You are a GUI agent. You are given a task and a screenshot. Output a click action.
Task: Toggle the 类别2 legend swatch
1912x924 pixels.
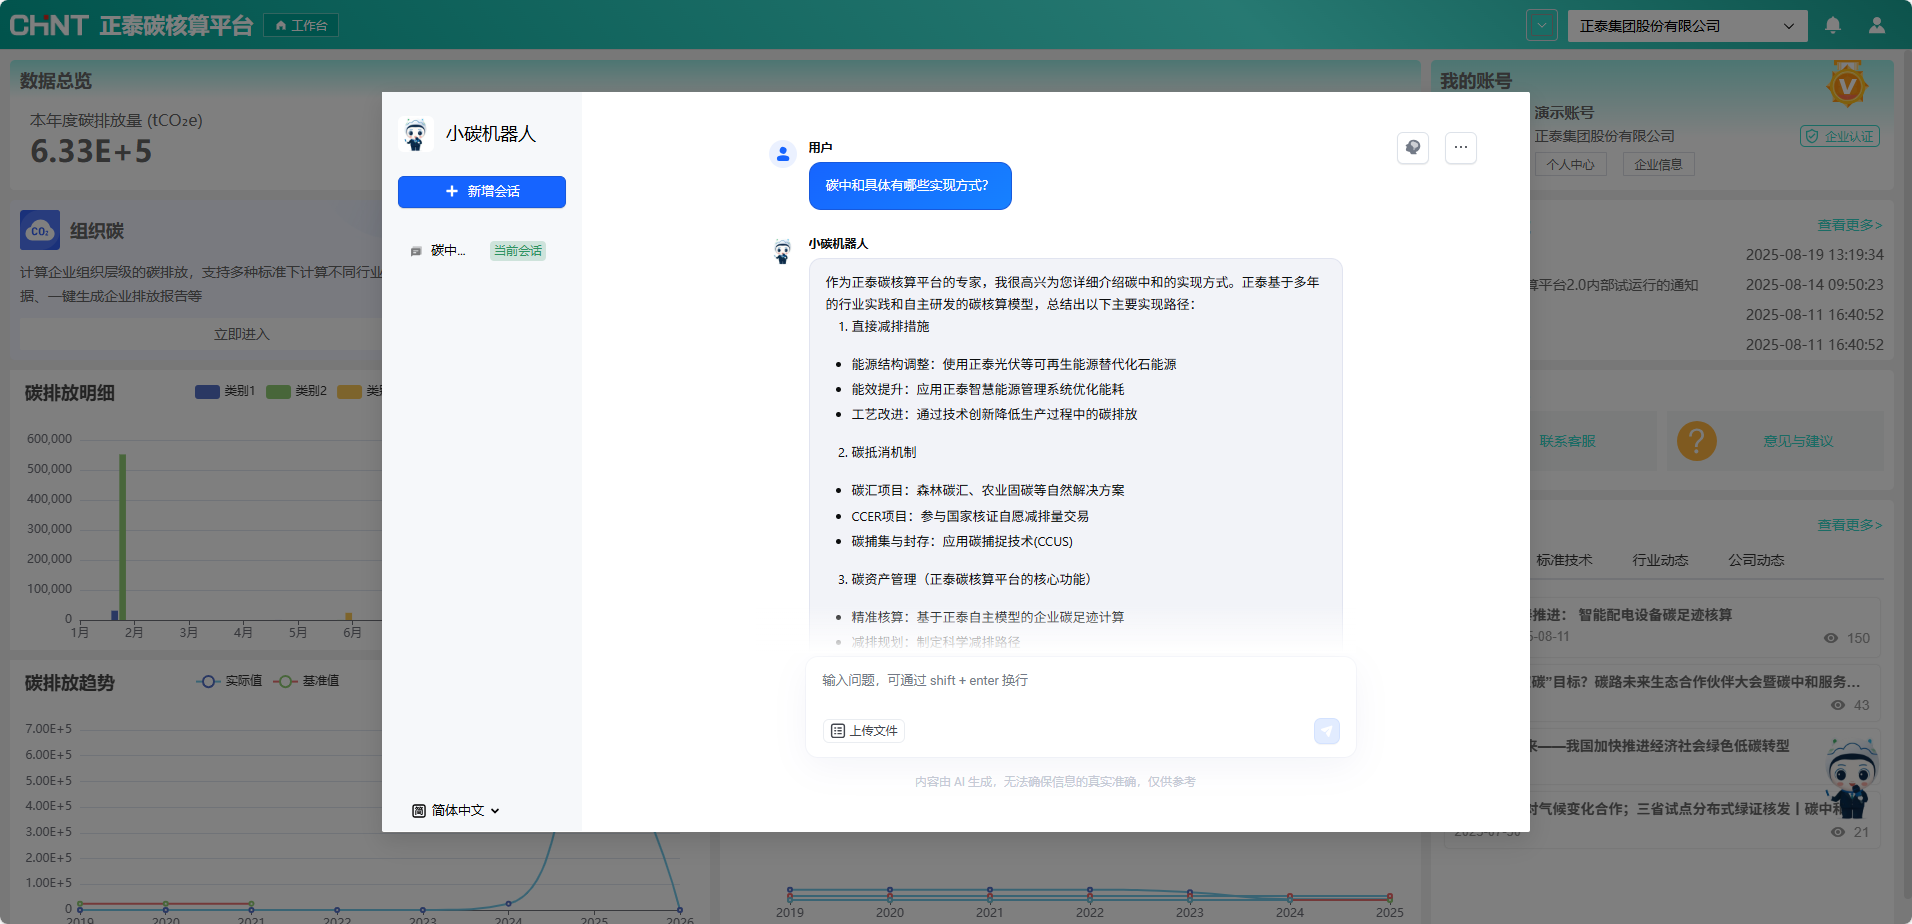click(x=278, y=391)
